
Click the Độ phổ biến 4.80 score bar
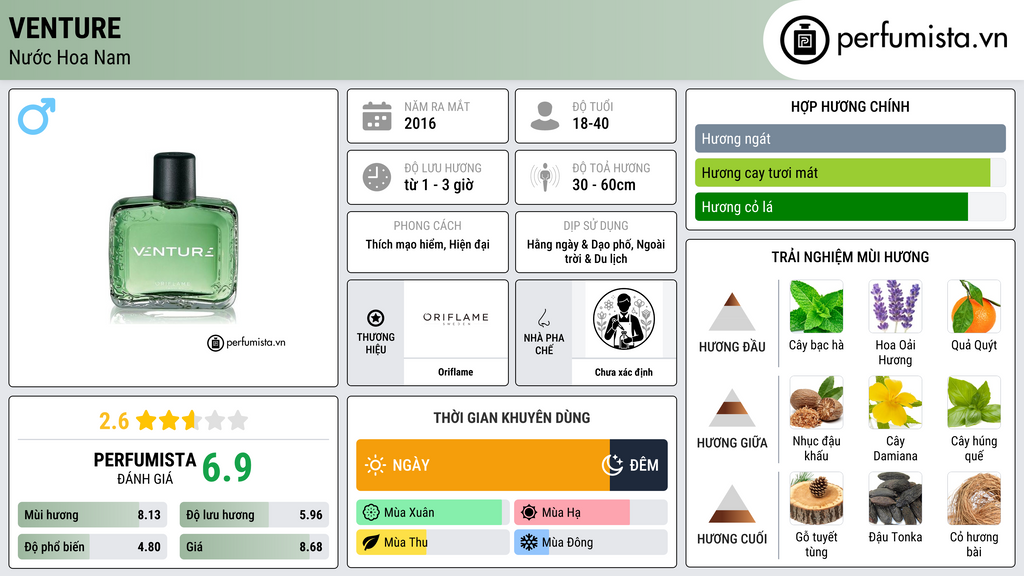coord(93,547)
